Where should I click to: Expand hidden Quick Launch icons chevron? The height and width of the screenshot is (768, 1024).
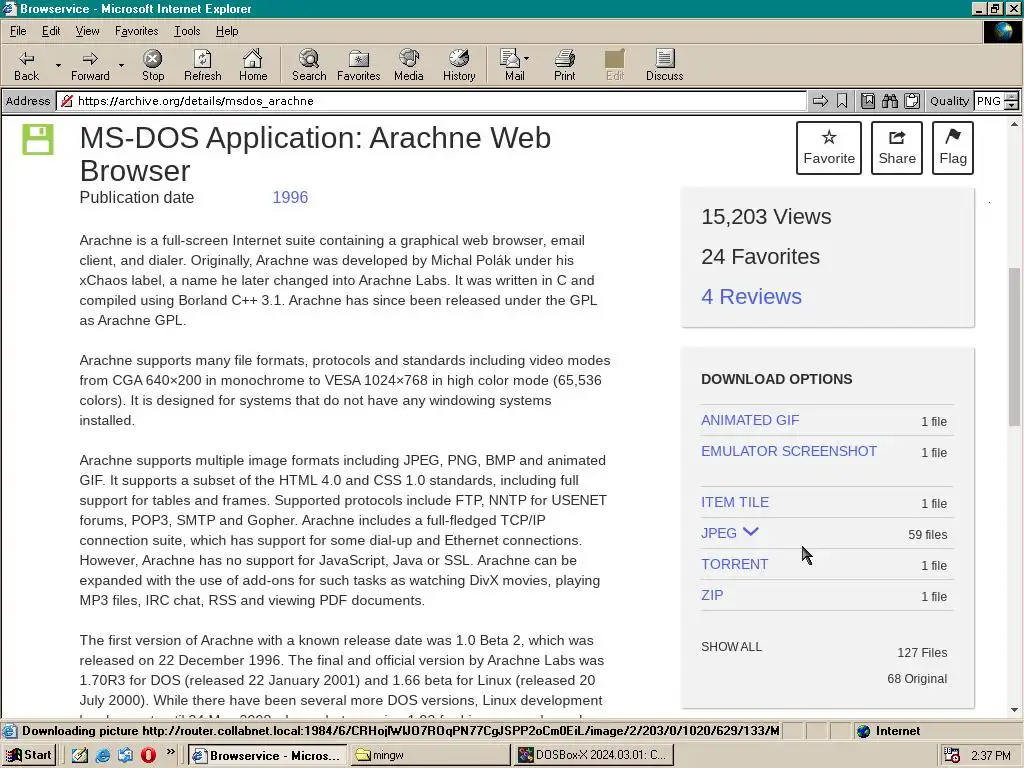pos(170,752)
